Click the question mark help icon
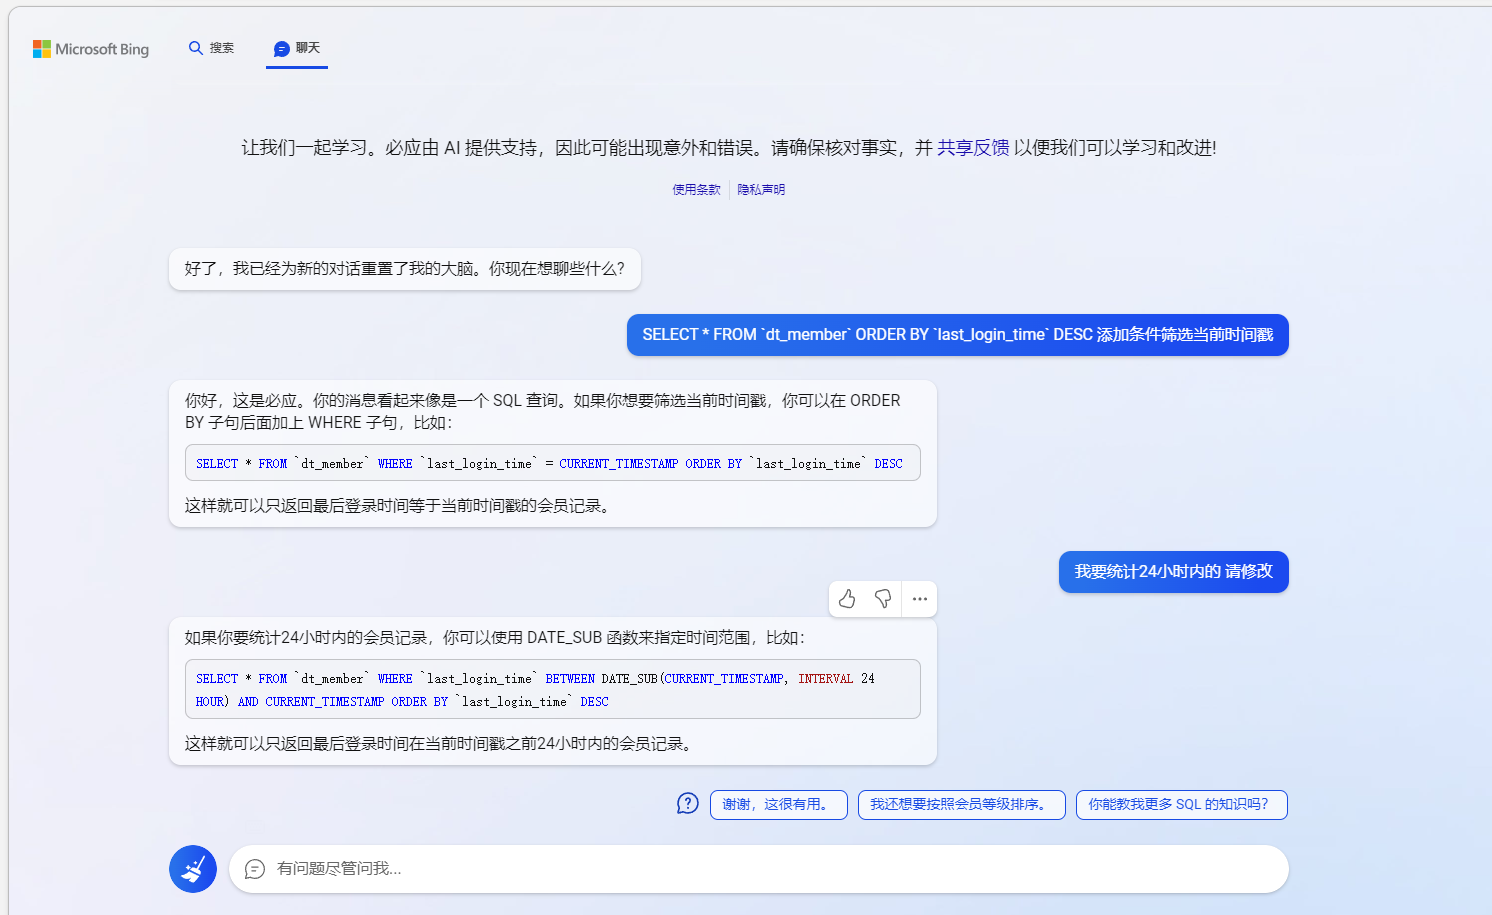Screen dimensions: 1492x915 [688, 804]
